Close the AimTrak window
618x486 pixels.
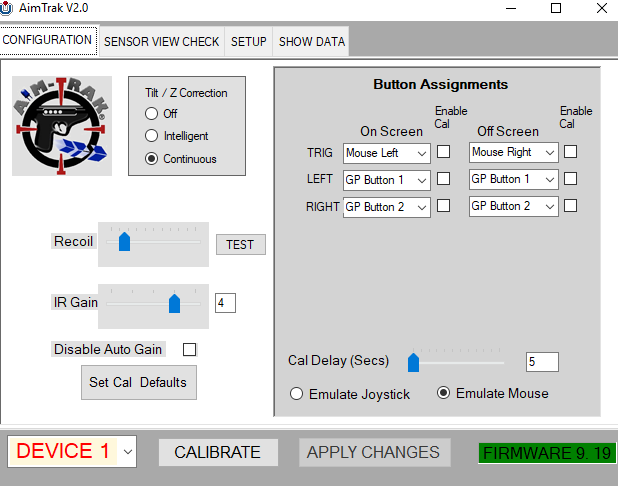pyautogui.click(x=602, y=8)
